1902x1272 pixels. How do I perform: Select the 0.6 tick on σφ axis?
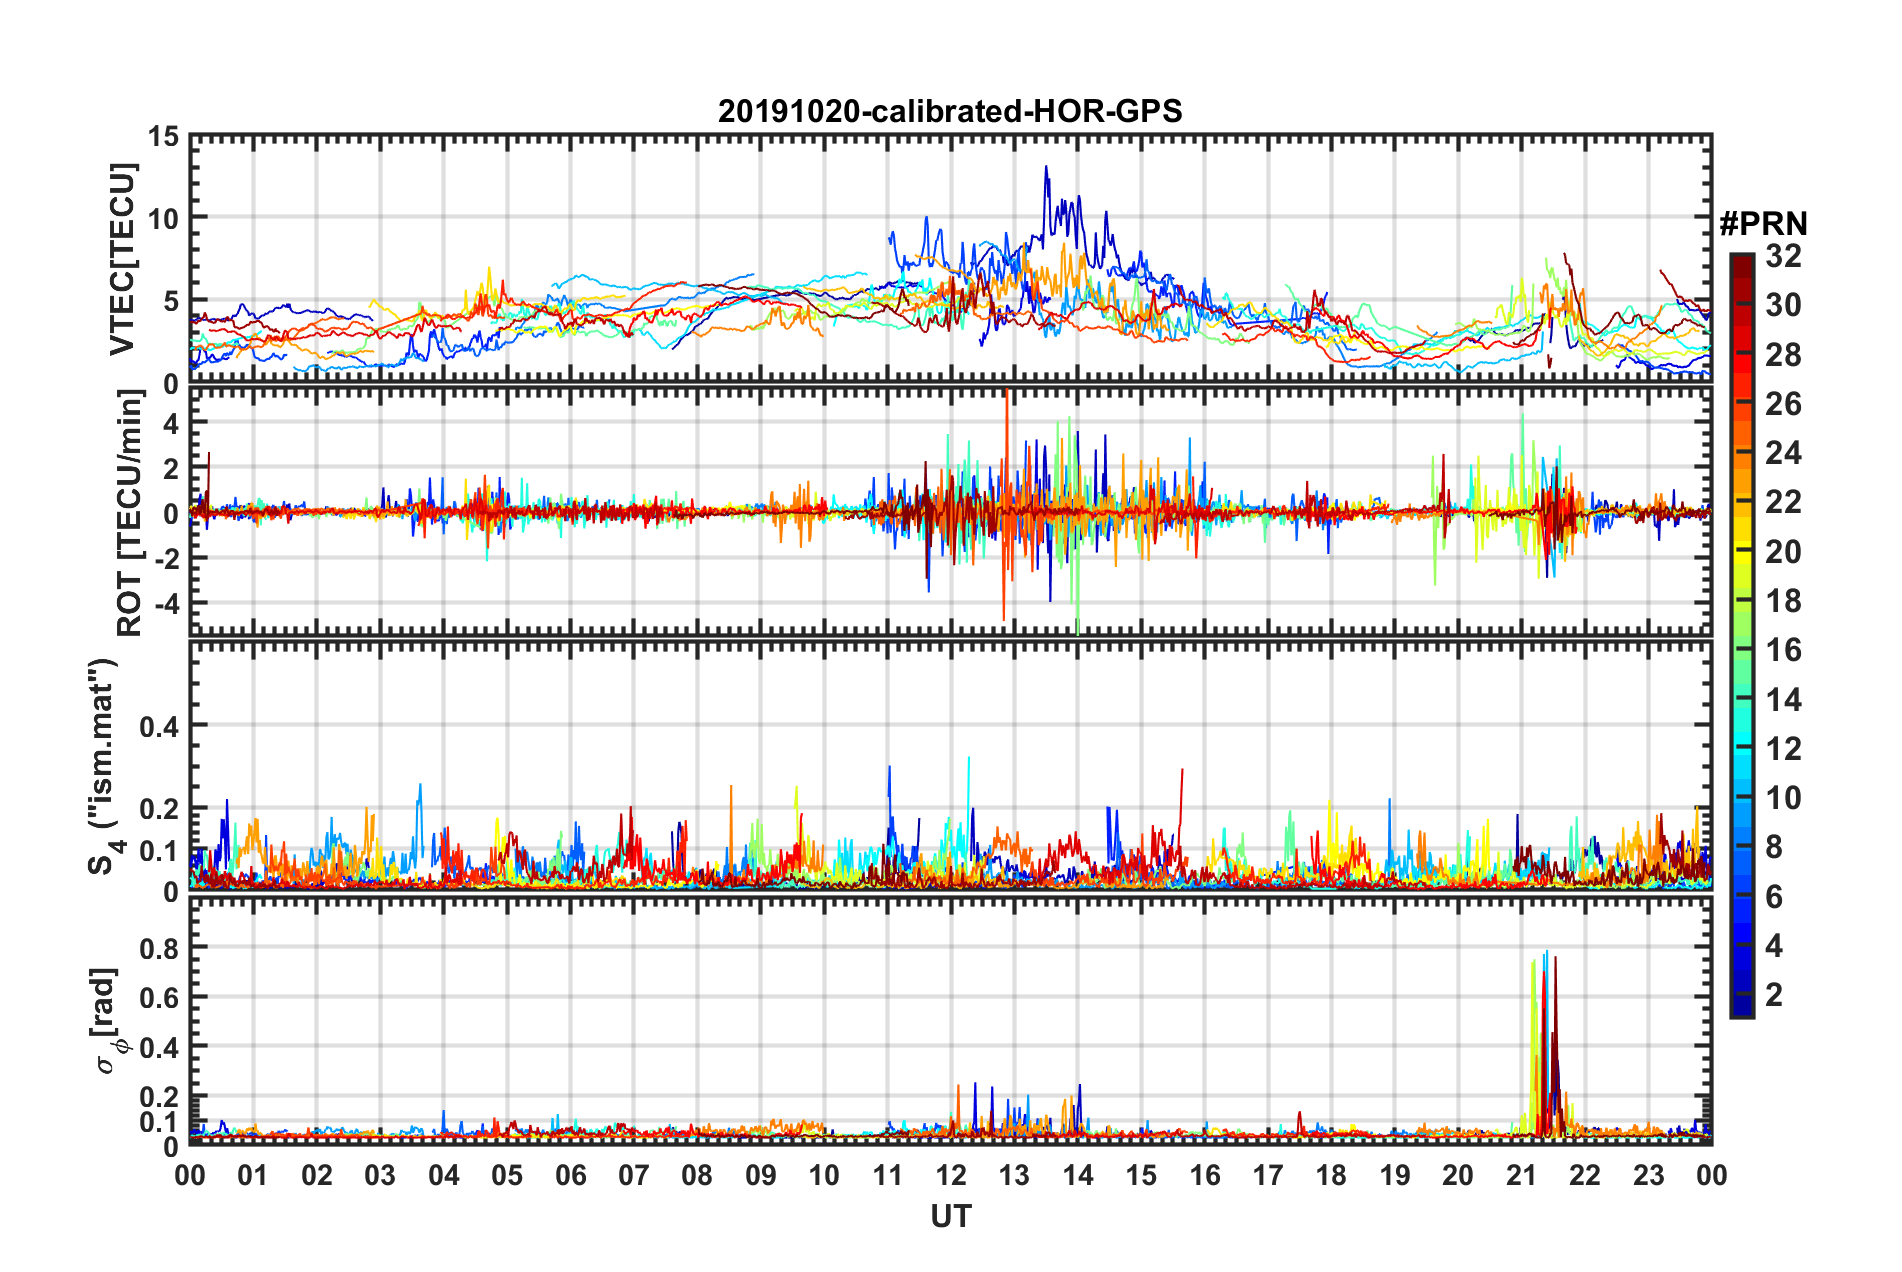tap(159, 998)
